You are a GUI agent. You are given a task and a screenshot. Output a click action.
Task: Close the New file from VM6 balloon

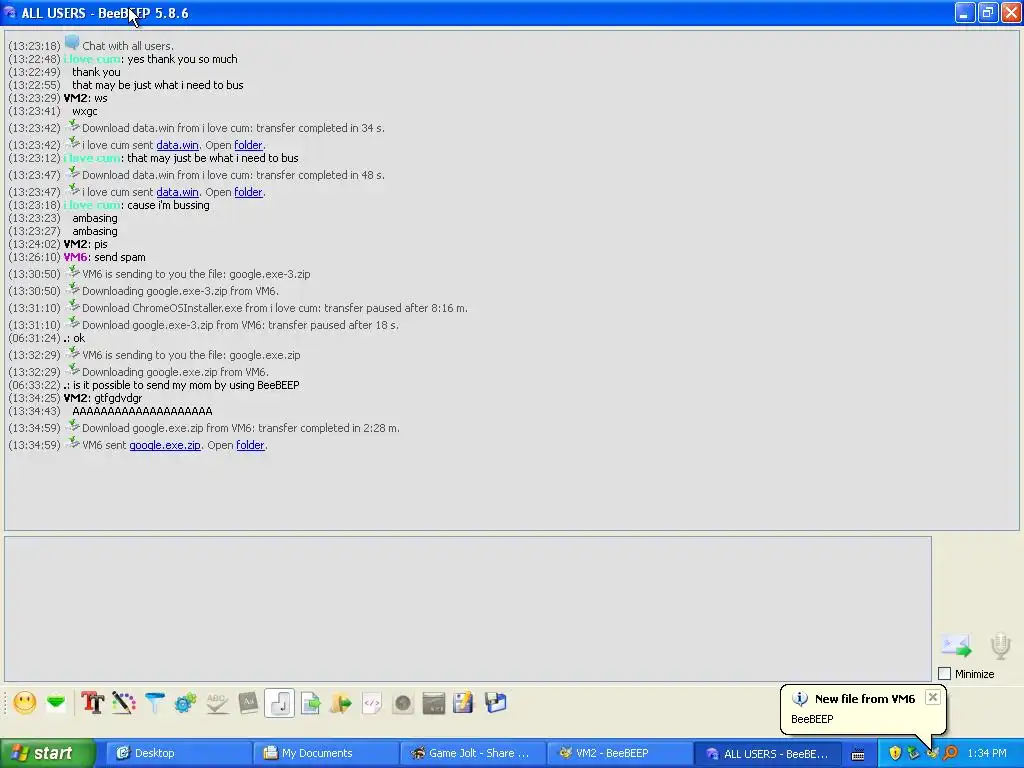click(x=933, y=697)
